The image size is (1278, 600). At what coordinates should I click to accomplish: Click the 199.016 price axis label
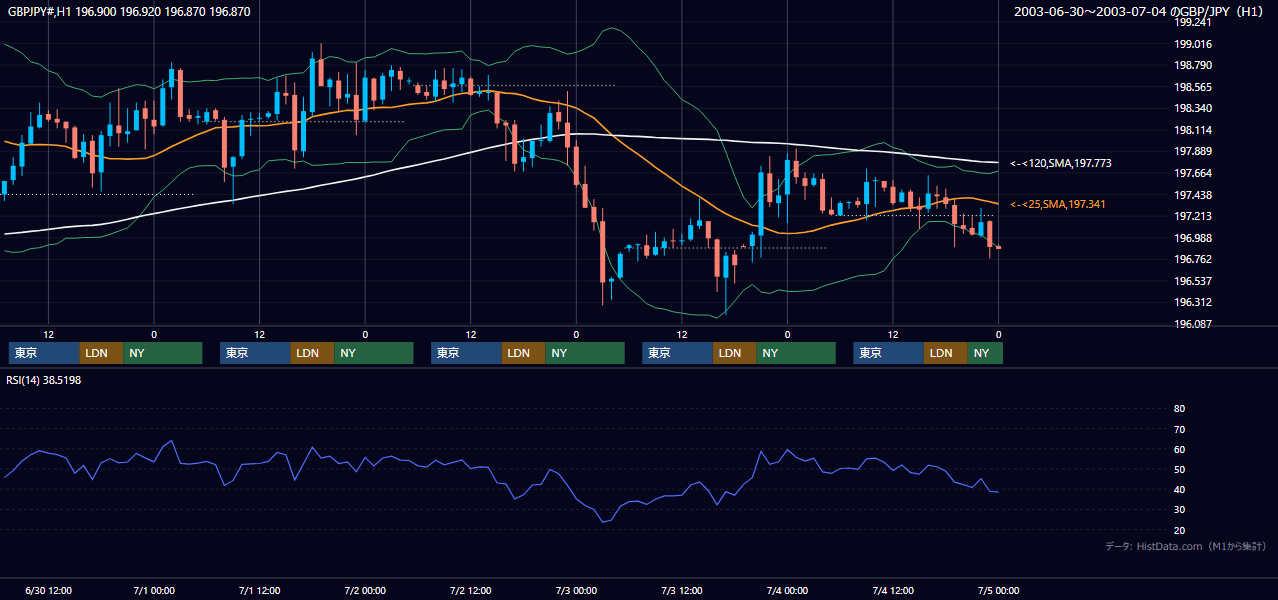point(1193,44)
